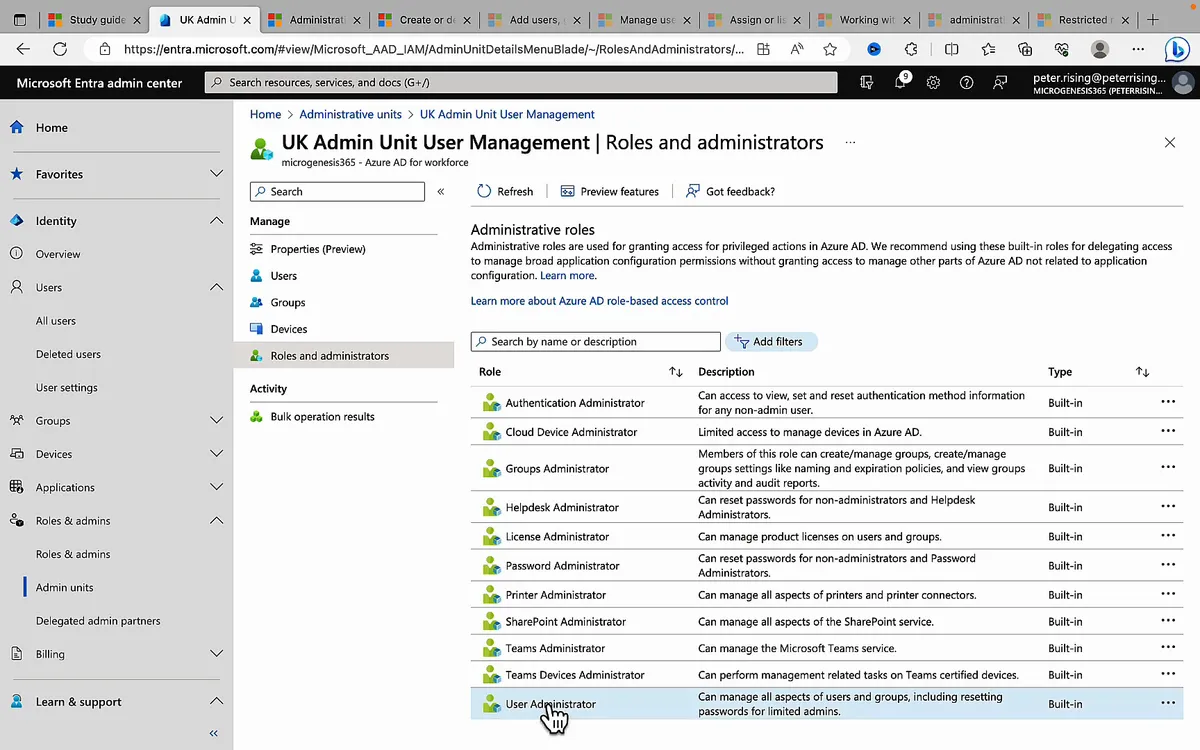1200x750 pixels.
Task: Click the Search by name or description field
Action: click(x=596, y=341)
